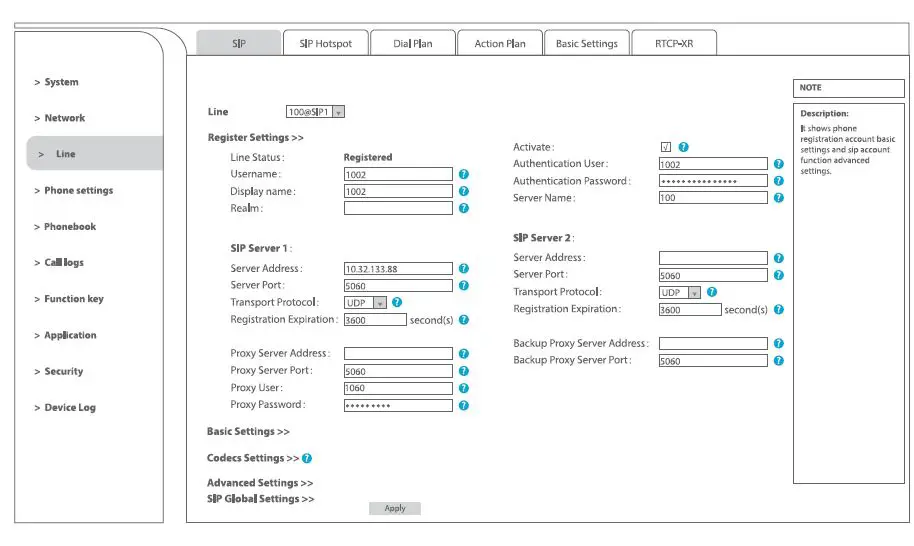Switch to the SIP tab
Image resolution: width=914 pixels, height=546 pixels.
238,43
